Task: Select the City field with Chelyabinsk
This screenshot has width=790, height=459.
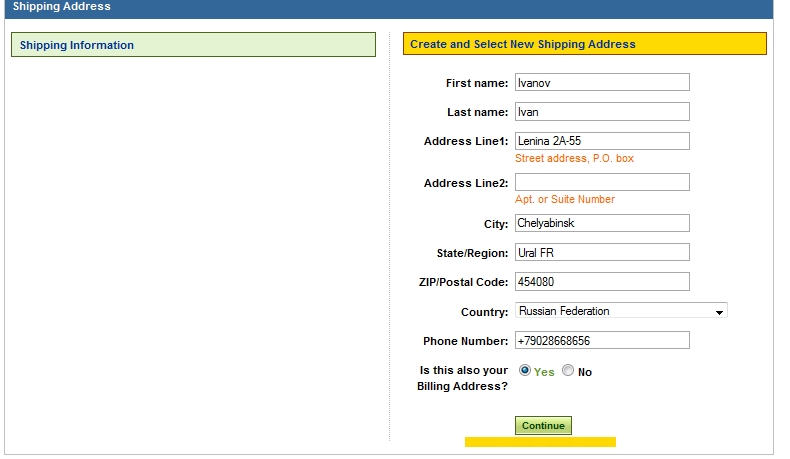Action: 602,223
